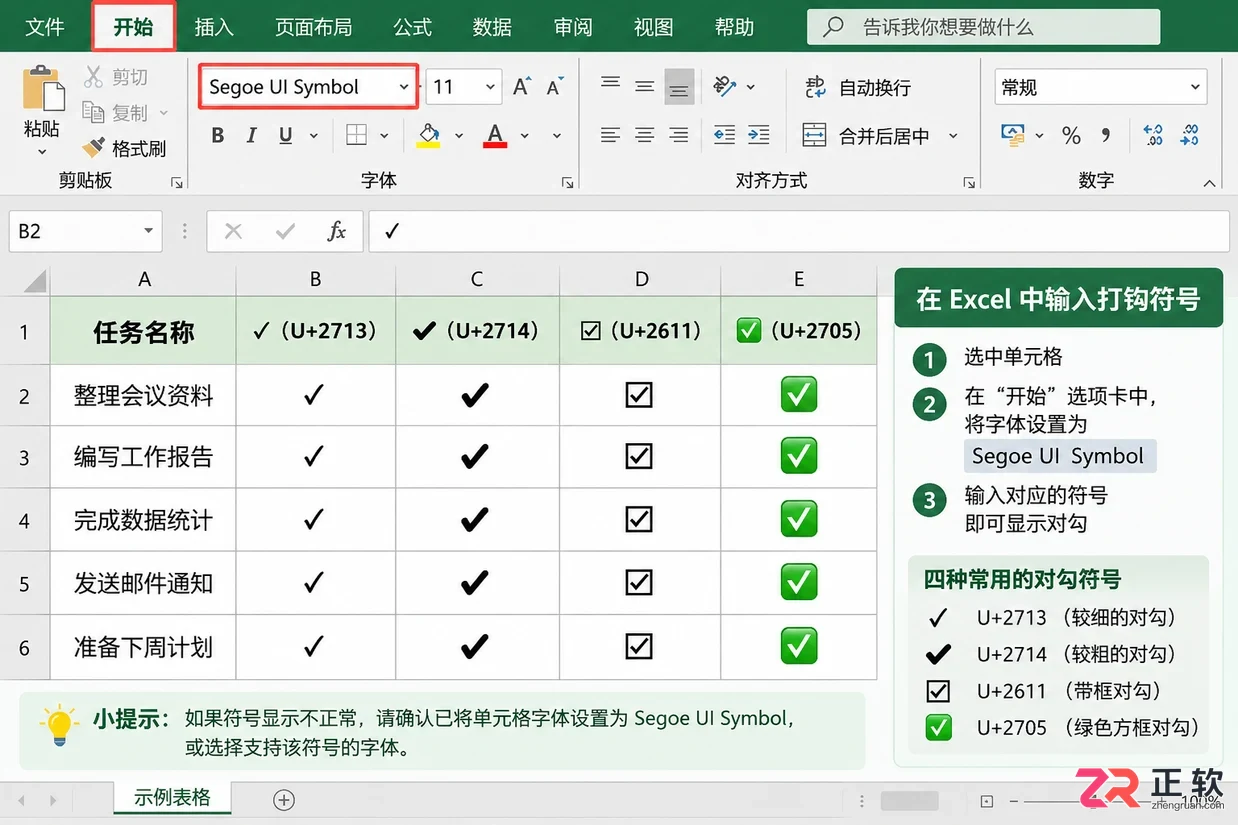Screen dimensions: 1238x825
Task: Click the Cut (剪切) scissors icon
Action: coord(94,76)
